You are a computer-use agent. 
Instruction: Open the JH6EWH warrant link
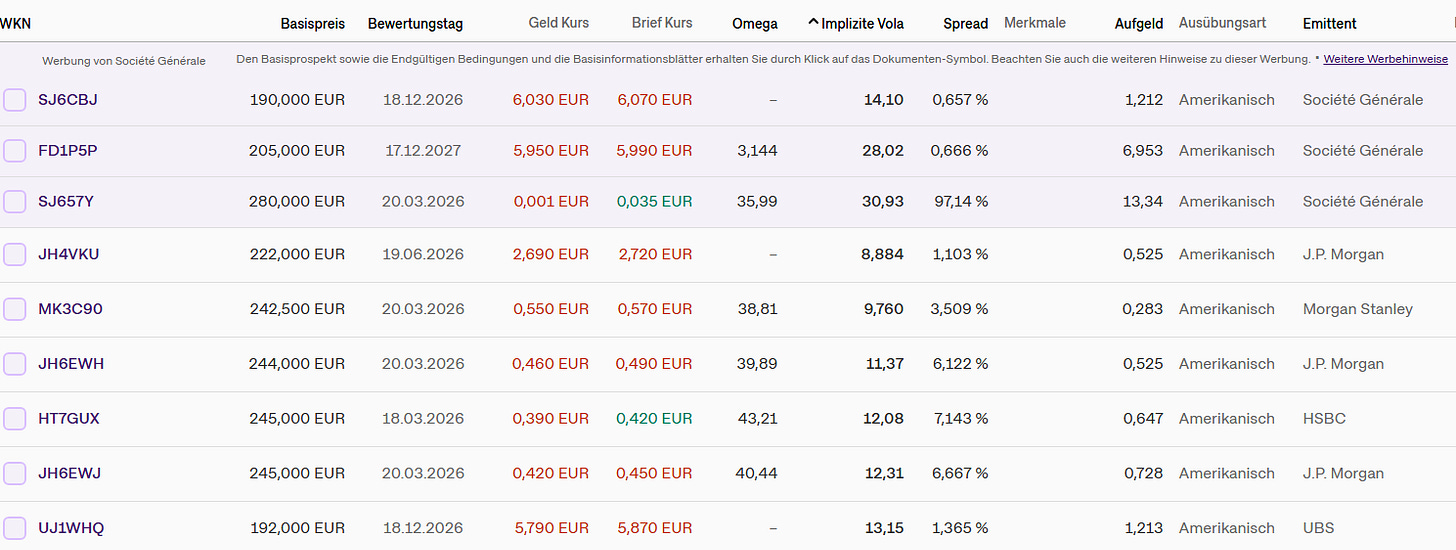(71, 364)
